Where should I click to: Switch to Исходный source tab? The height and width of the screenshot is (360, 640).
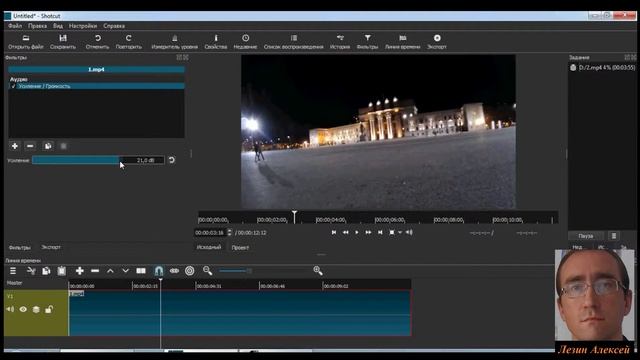(x=209, y=247)
